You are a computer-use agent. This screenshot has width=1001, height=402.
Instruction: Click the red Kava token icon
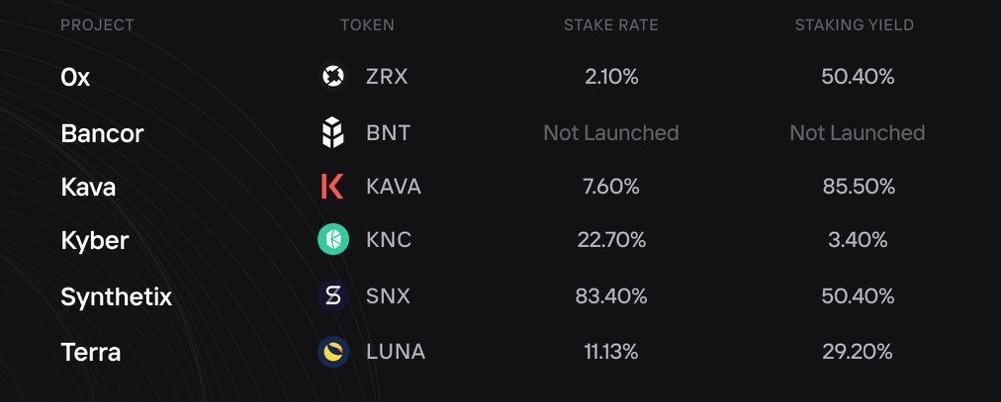(333, 187)
